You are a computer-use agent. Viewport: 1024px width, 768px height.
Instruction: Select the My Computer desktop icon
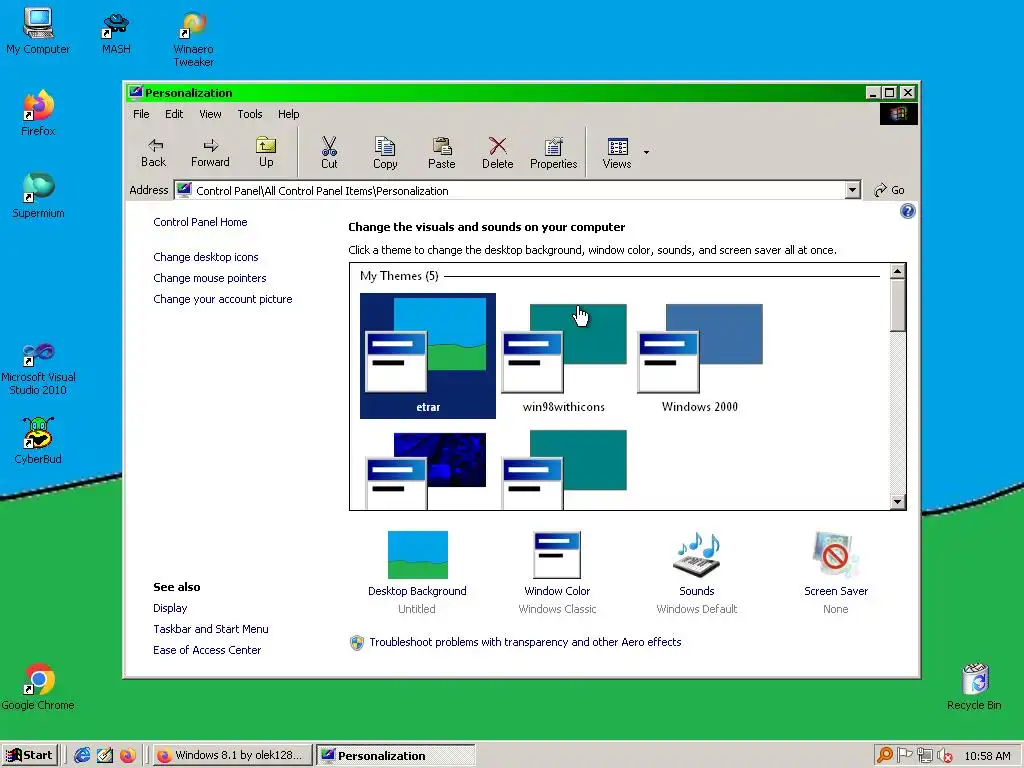(38, 31)
